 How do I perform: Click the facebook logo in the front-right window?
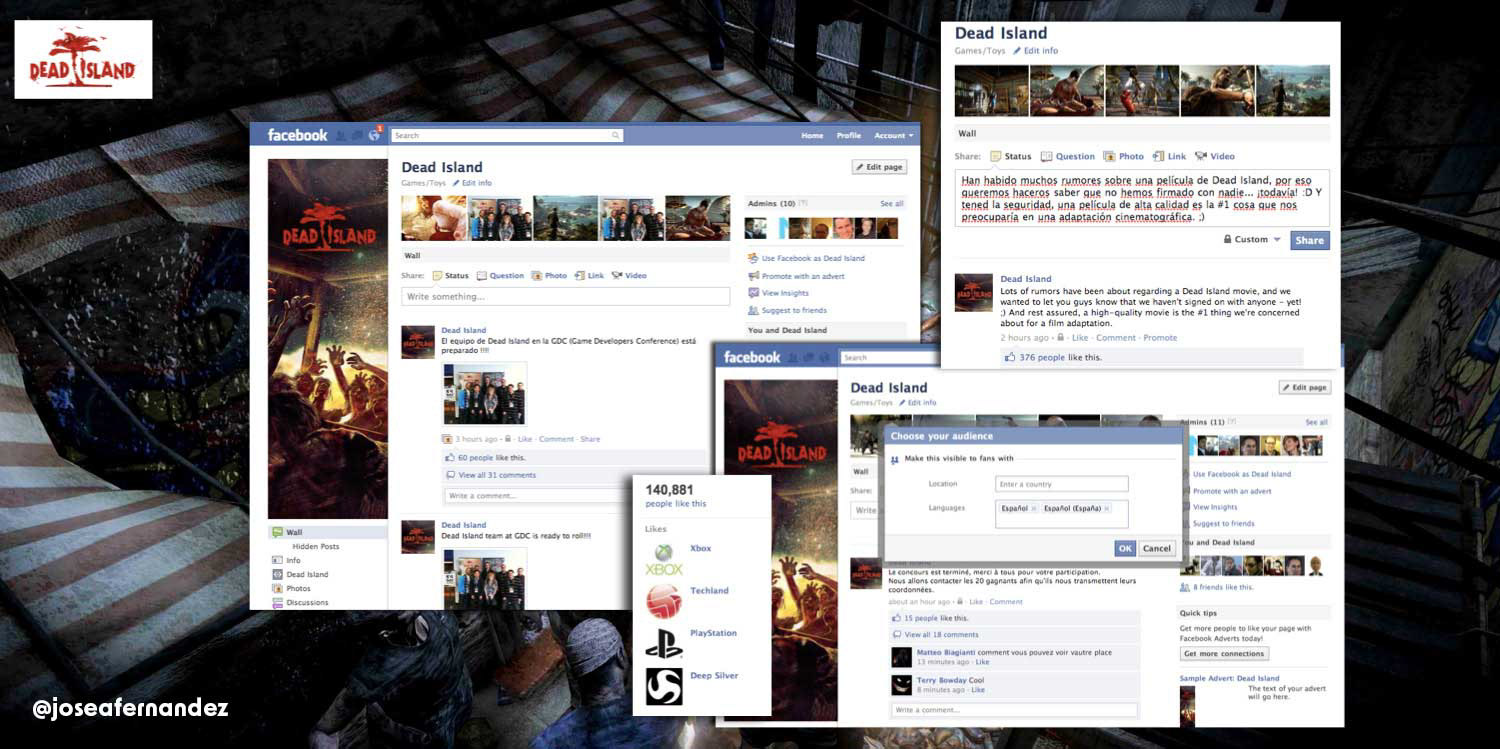(x=751, y=357)
